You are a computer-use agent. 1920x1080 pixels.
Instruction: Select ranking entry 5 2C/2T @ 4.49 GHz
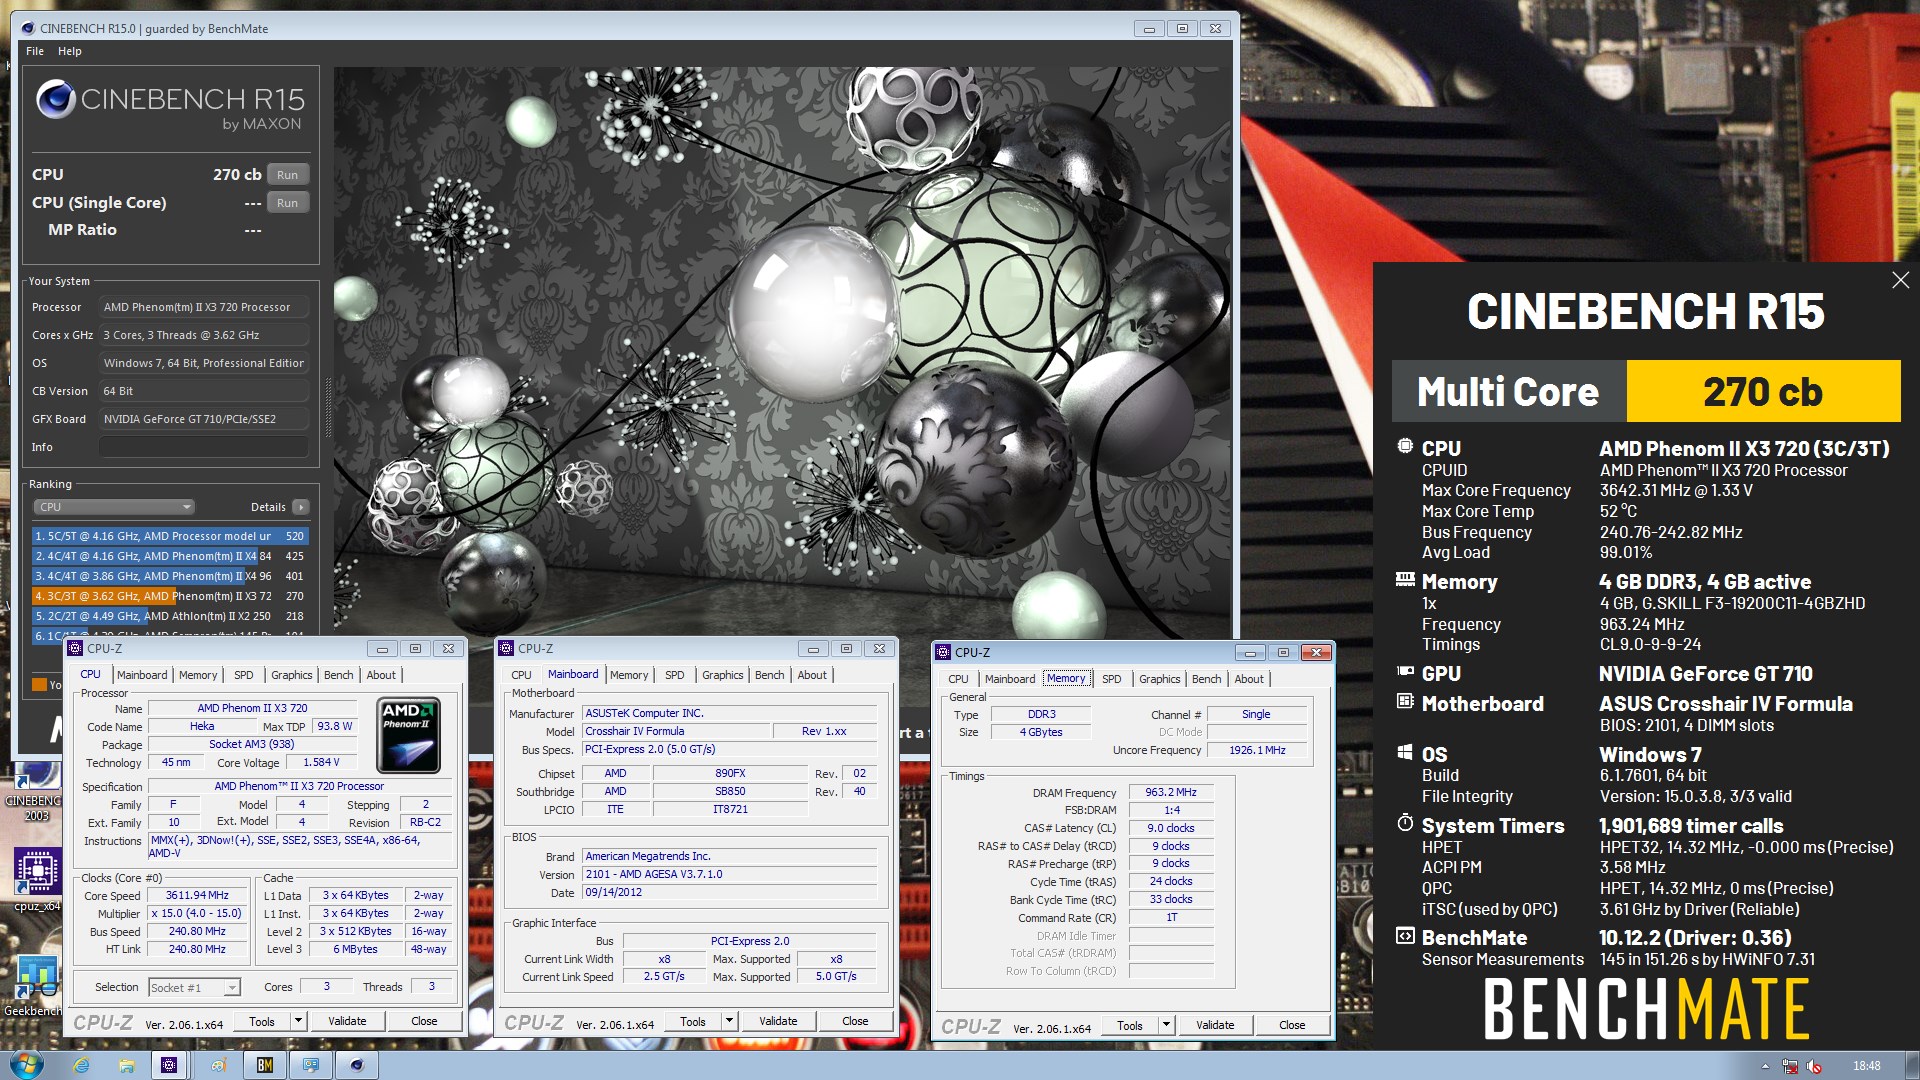(x=170, y=616)
